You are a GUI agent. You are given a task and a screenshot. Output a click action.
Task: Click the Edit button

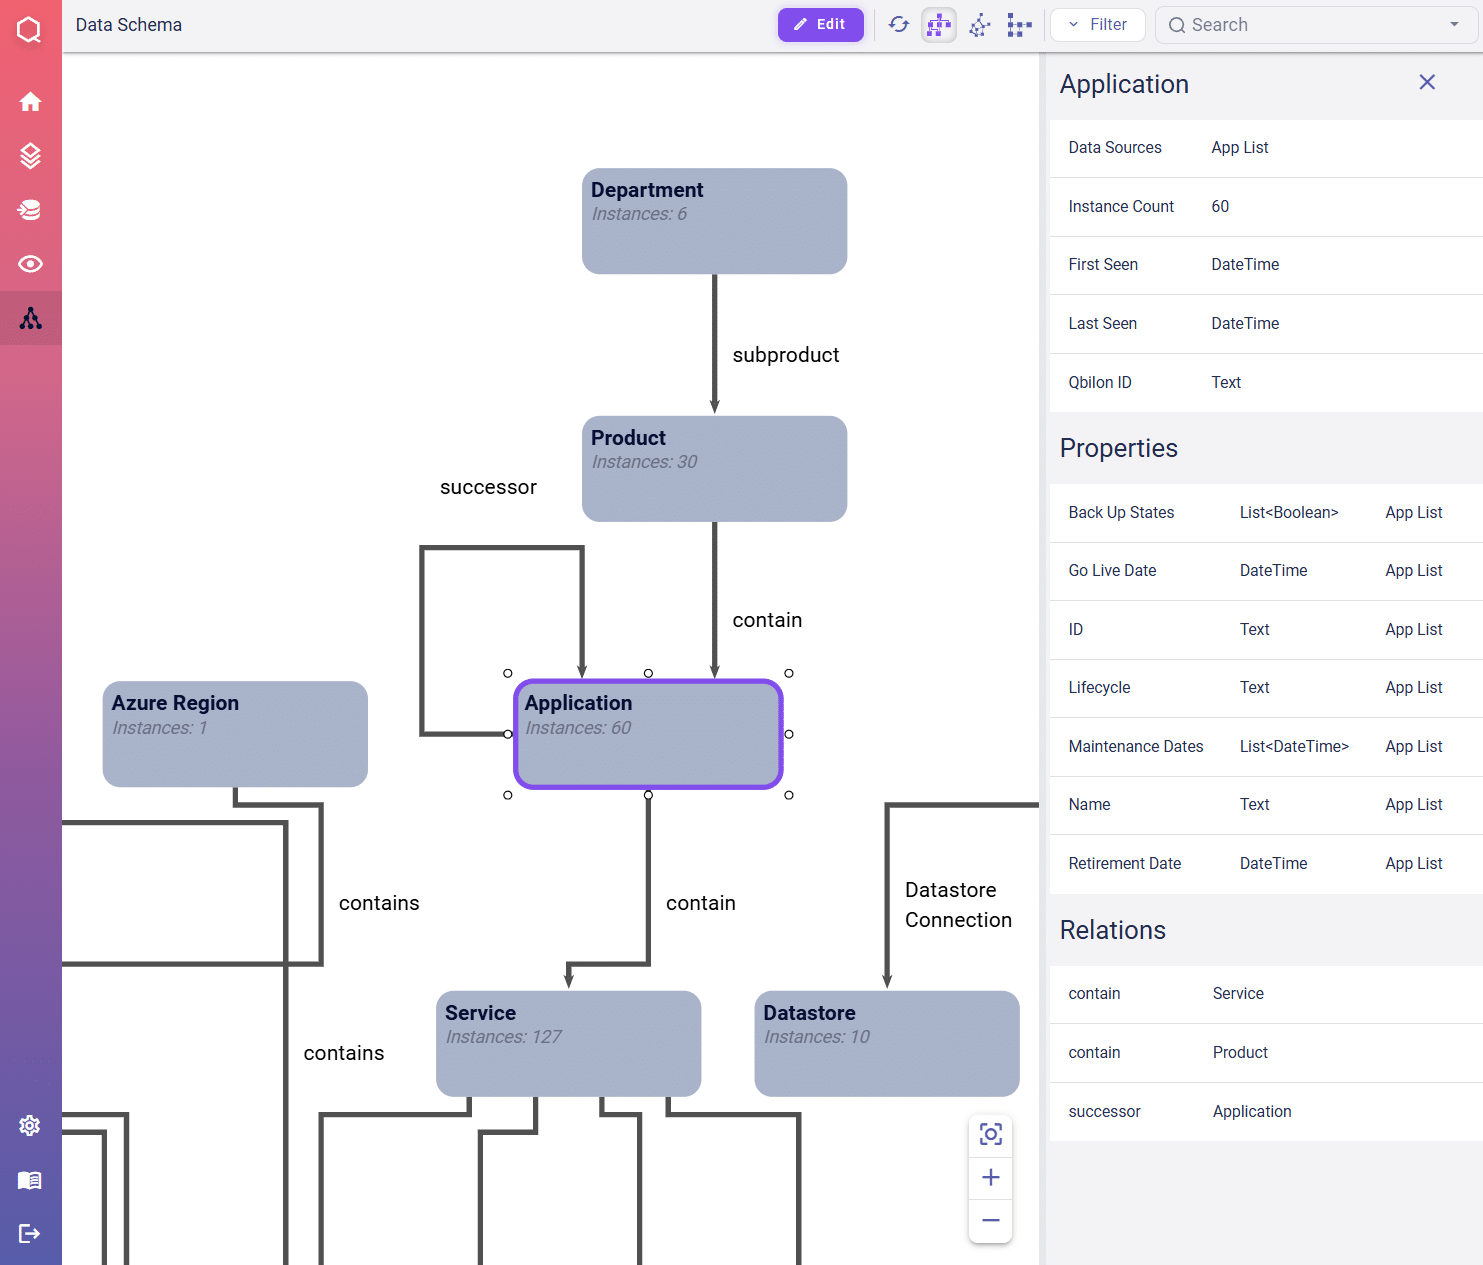click(x=820, y=25)
